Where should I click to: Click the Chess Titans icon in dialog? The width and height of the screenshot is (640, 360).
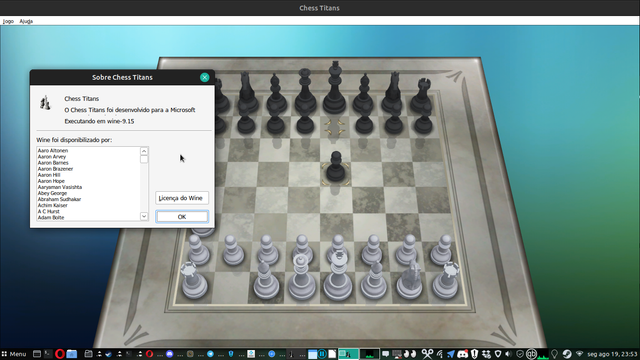(45, 103)
